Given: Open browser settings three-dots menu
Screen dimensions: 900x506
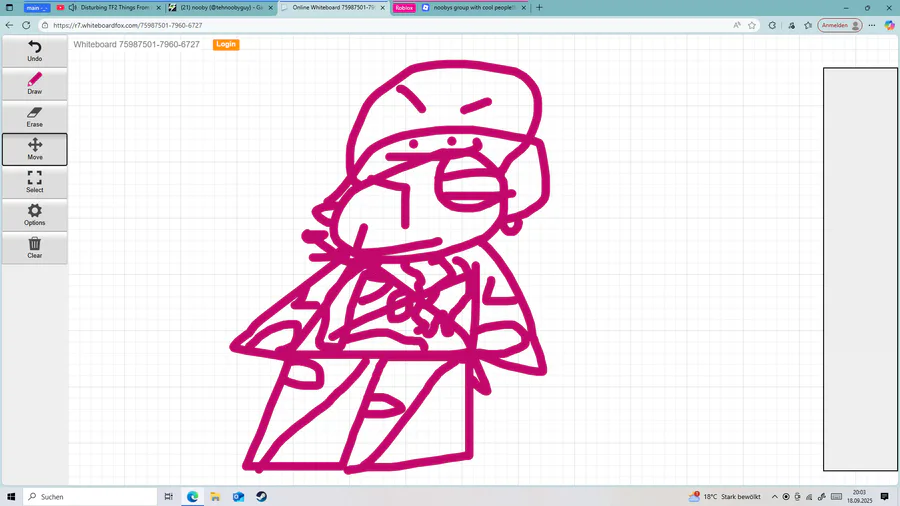Looking at the screenshot, I should [872, 25].
